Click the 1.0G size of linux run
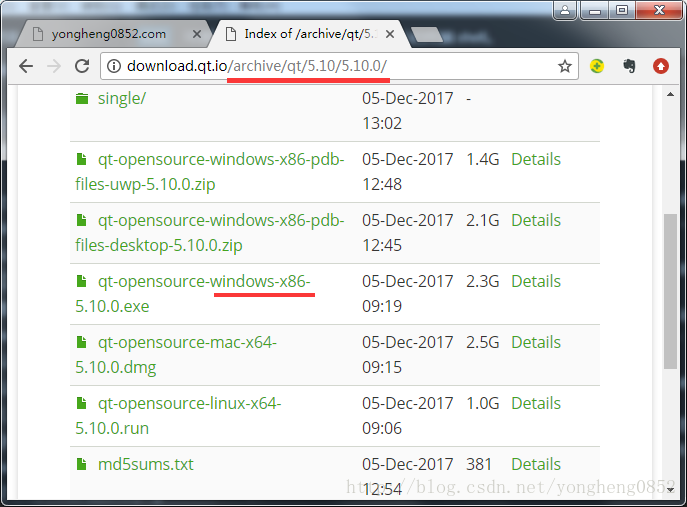This screenshot has height=507, width=687. pyautogui.click(x=482, y=403)
